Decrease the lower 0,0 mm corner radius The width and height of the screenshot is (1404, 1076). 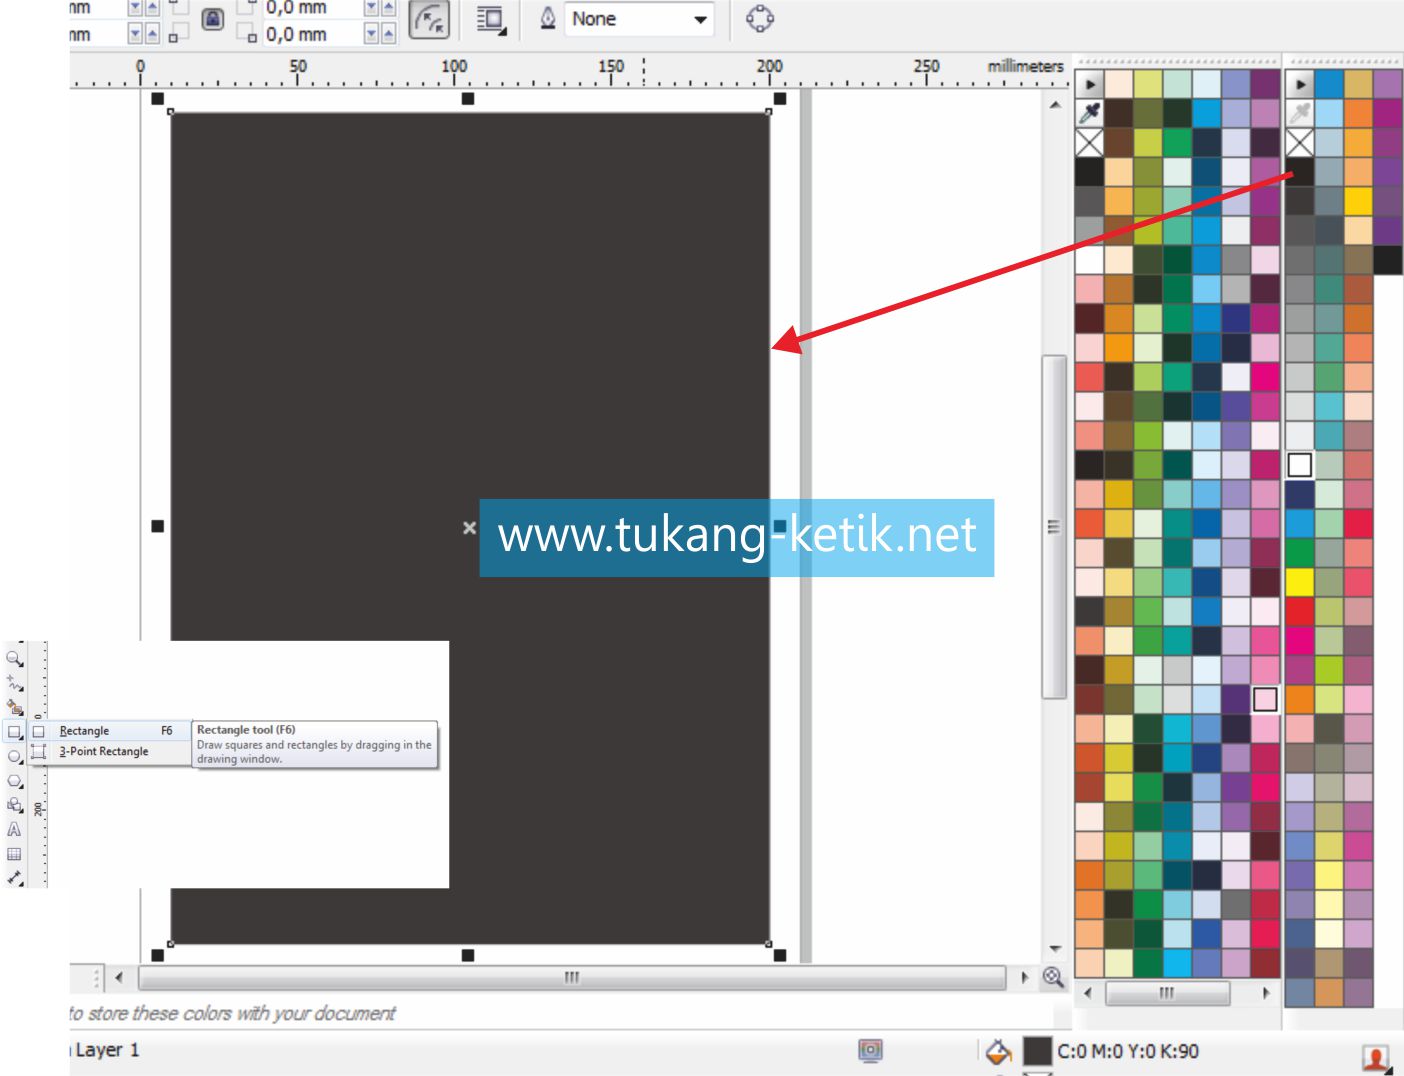tap(371, 34)
